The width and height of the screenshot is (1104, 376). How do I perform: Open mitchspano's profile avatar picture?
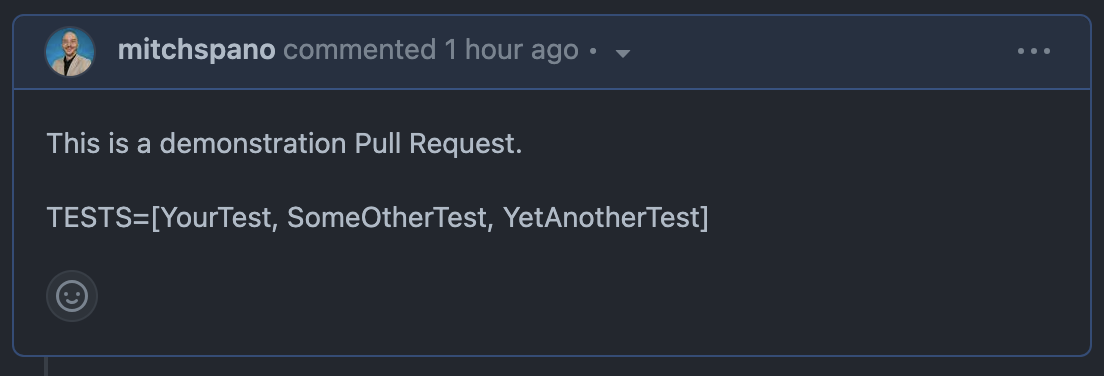pos(70,51)
